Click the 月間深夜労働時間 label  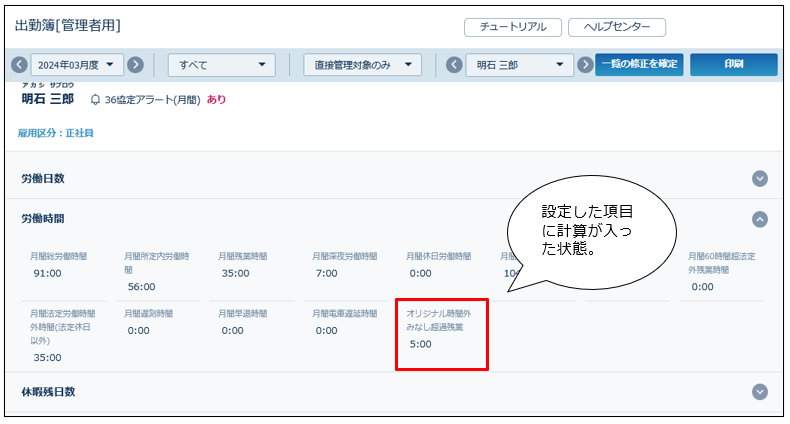[x=345, y=256]
